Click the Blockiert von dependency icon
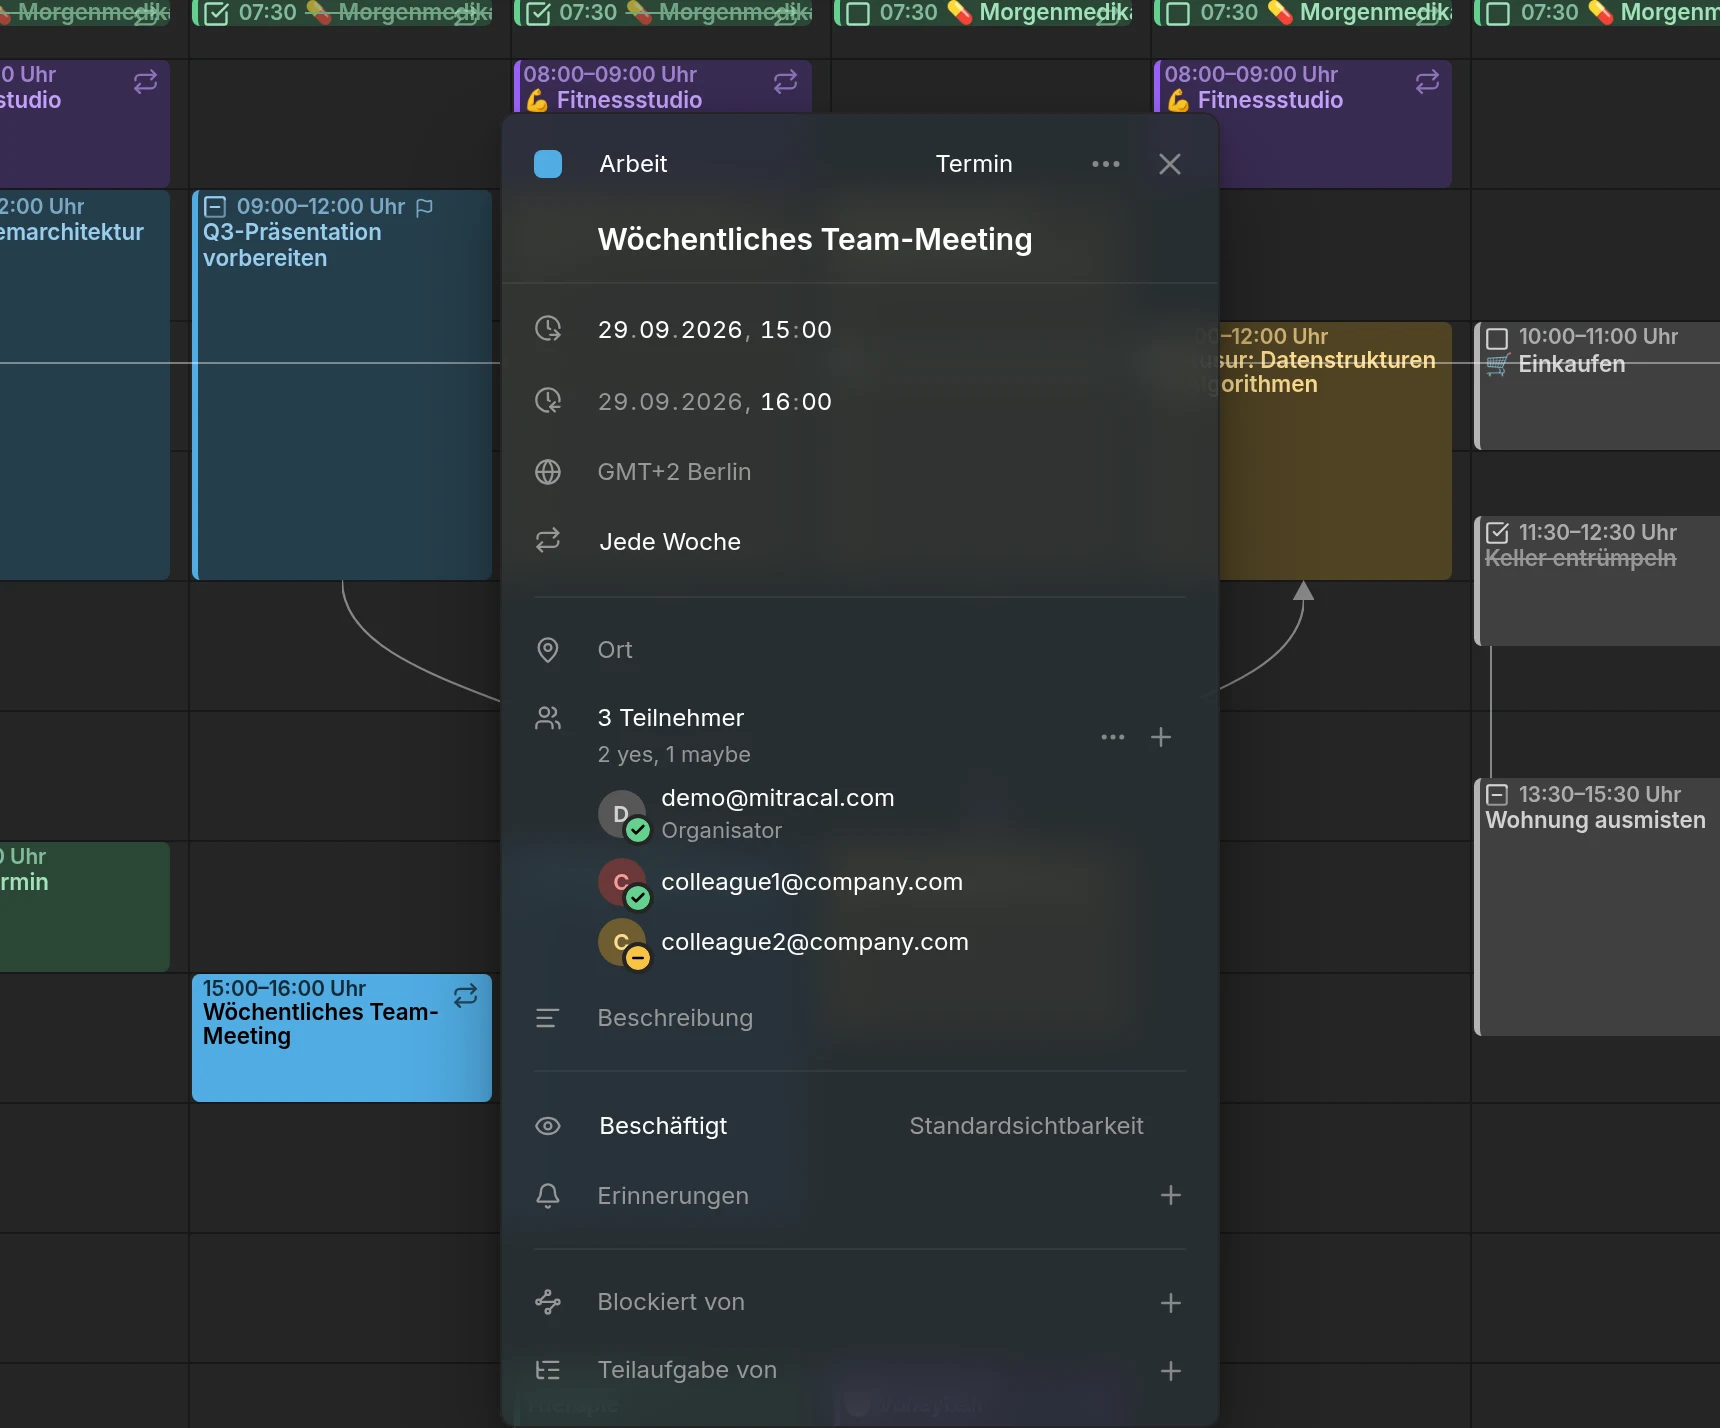This screenshot has width=1720, height=1428. (x=548, y=1302)
